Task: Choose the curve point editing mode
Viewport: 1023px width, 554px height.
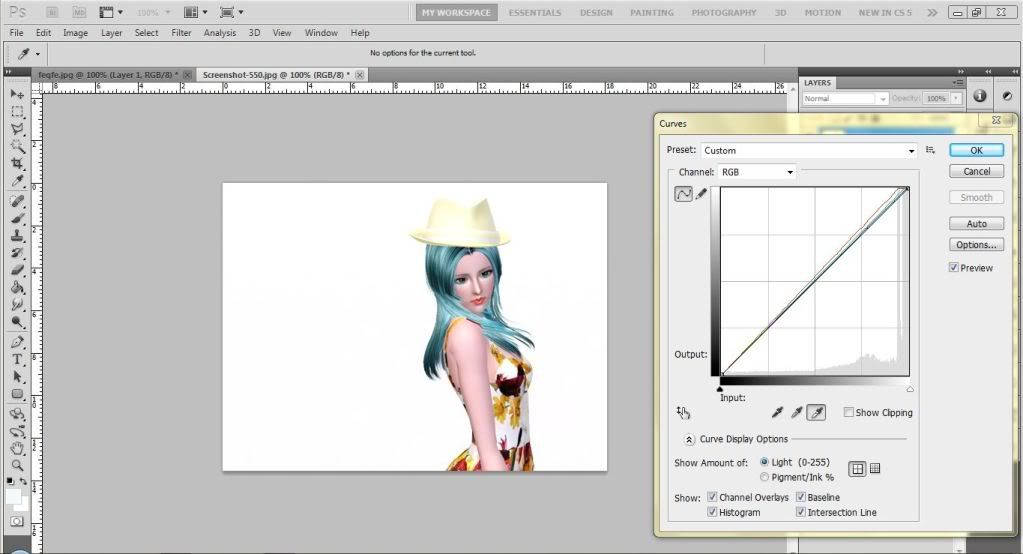Action: (683, 194)
